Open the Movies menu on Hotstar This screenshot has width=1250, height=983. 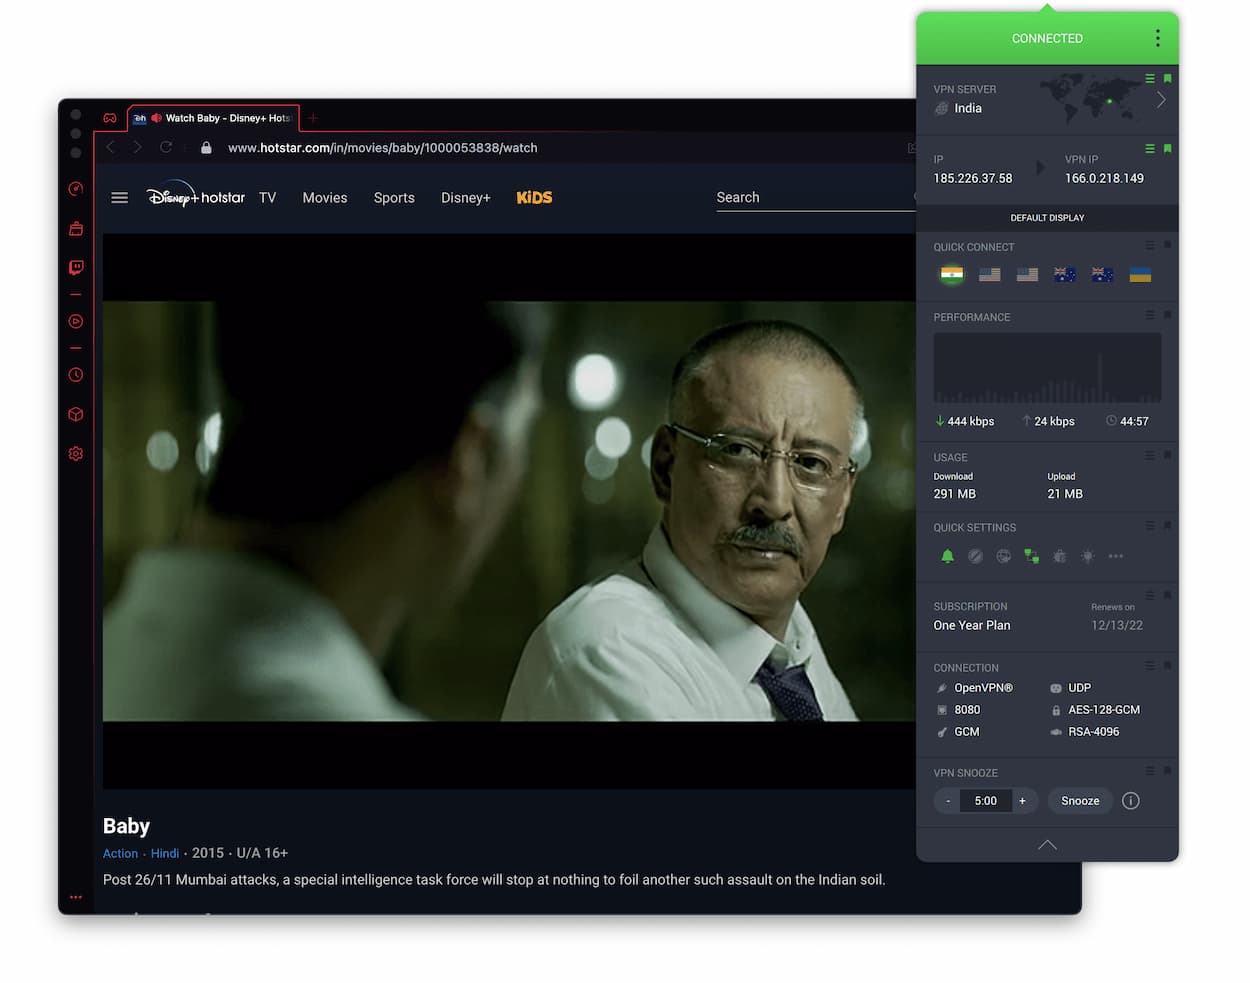[x=325, y=197]
